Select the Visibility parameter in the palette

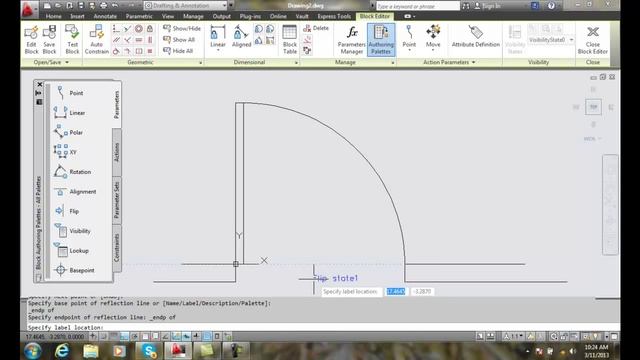(x=73, y=231)
